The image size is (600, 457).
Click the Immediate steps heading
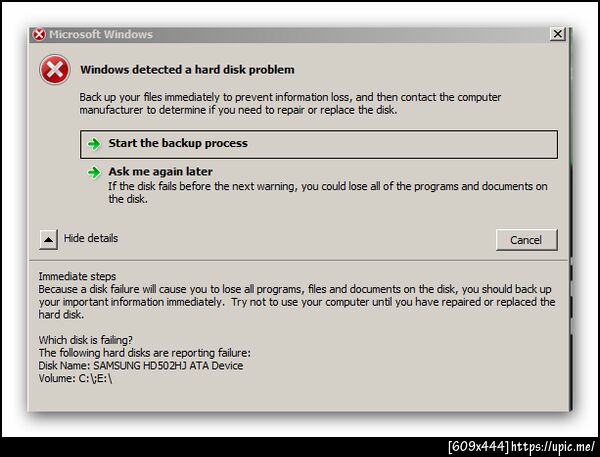click(x=78, y=276)
